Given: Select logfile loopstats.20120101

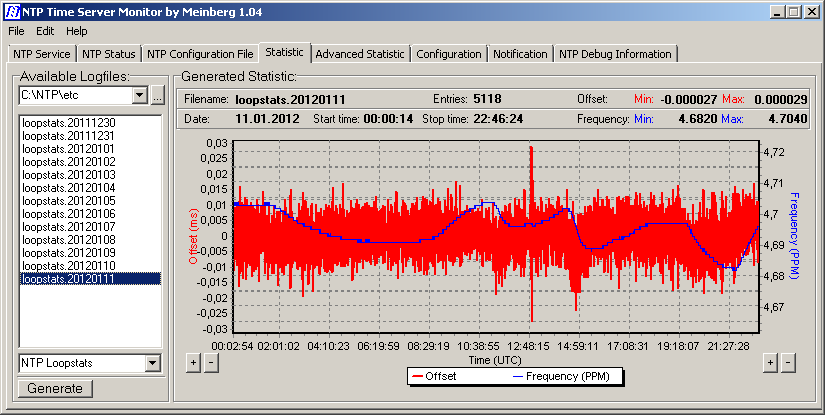Looking at the screenshot, I should pyautogui.click(x=90, y=149).
